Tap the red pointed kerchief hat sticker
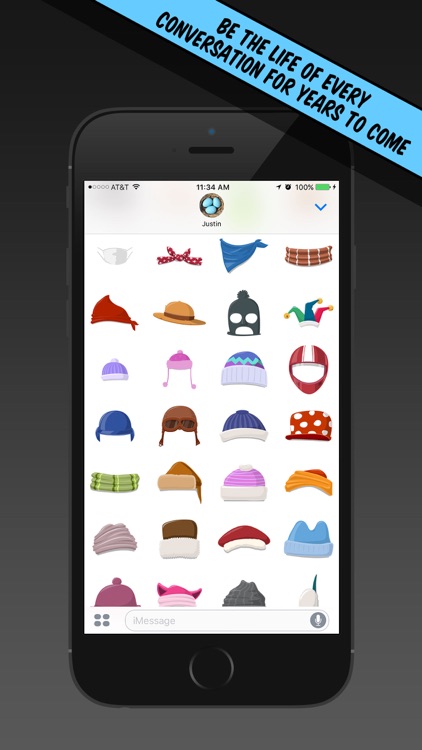 click(114, 312)
